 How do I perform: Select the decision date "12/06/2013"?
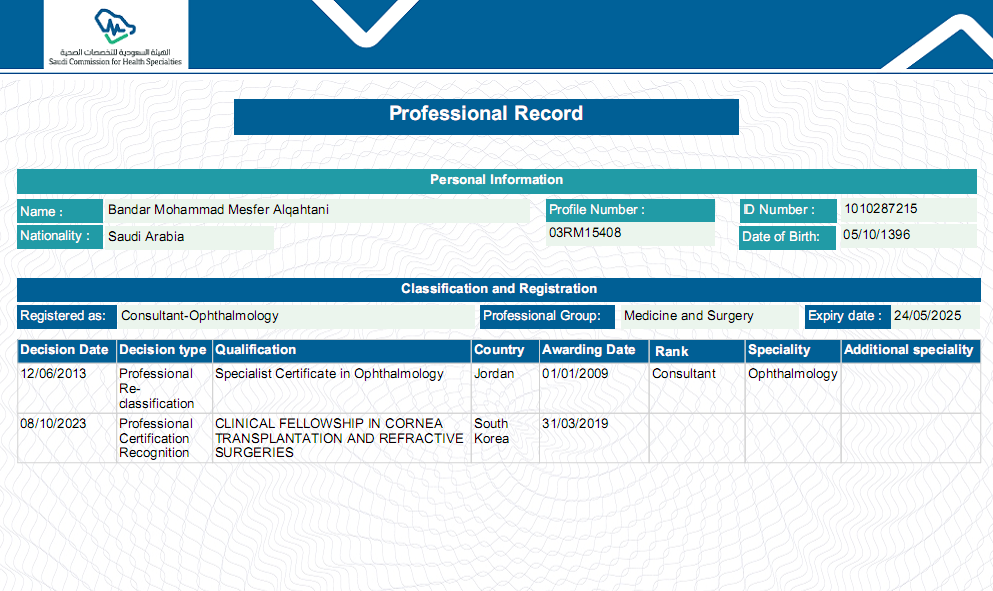coord(53,374)
